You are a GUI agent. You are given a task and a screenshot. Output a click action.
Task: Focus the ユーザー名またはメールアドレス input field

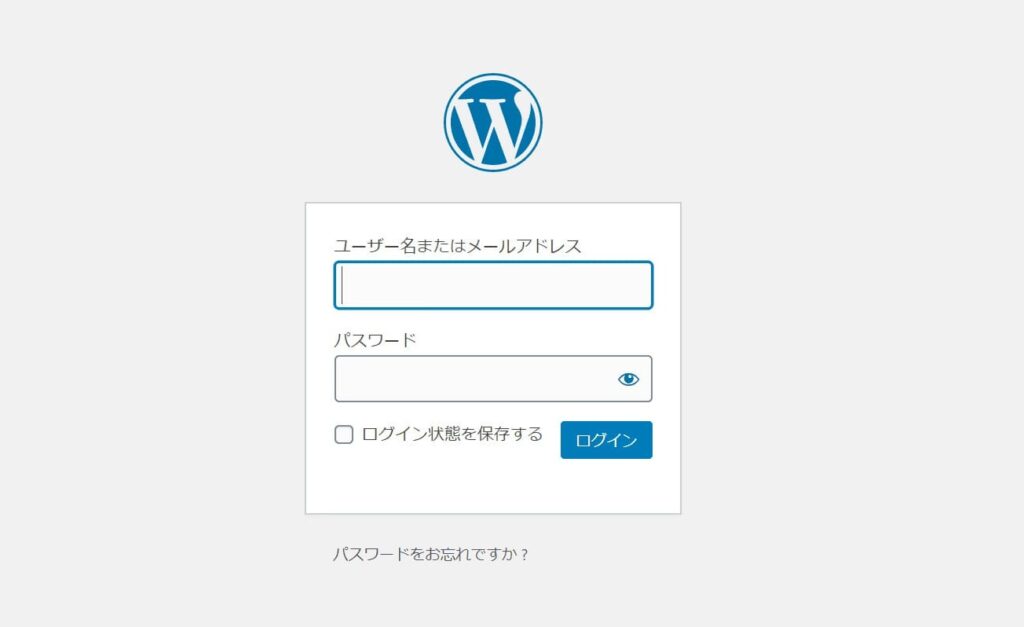click(493, 285)
